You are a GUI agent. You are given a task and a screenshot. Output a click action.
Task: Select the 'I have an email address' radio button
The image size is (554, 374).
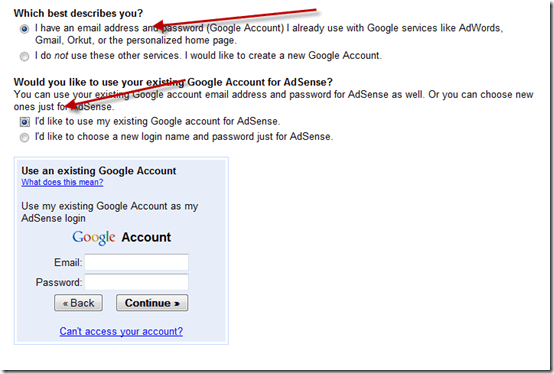(x=24, y=29)
